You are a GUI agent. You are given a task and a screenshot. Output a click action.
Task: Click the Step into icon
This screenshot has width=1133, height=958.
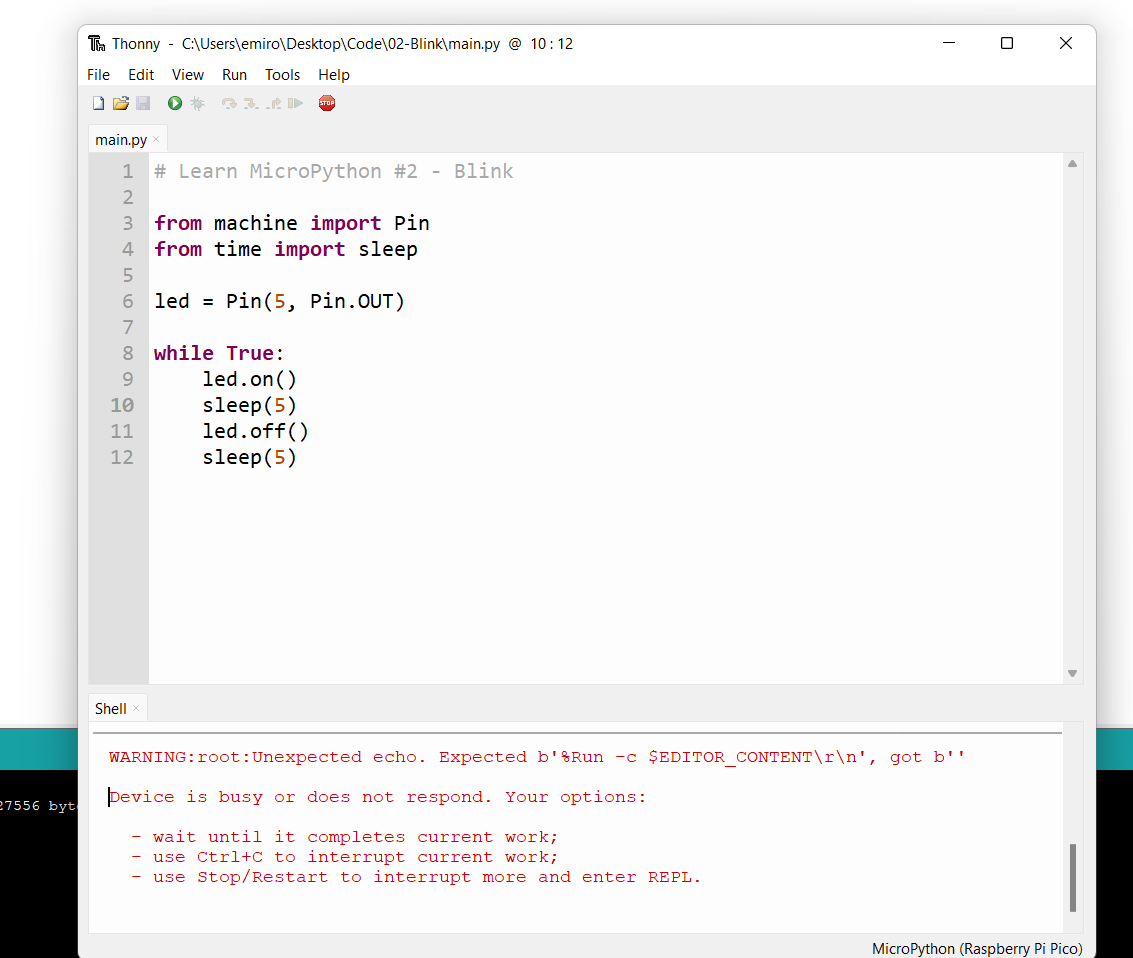251,103
